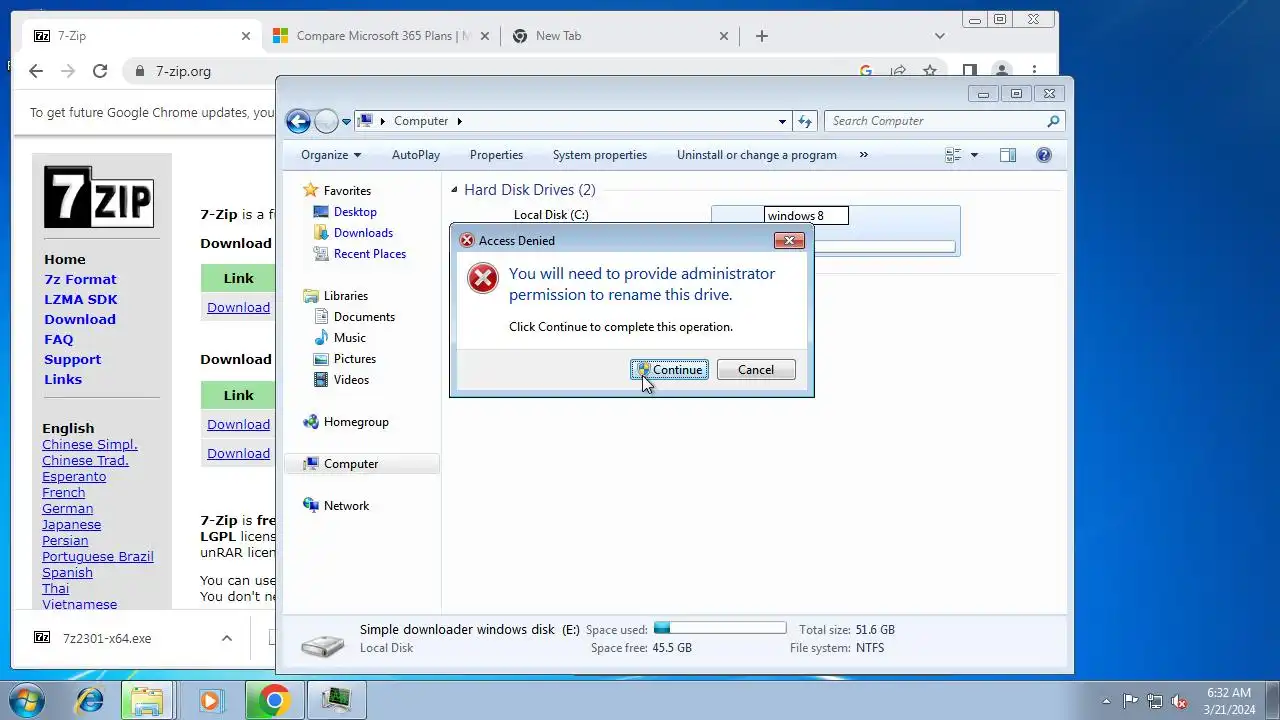Collapse the Hard Disk Drives group
The image size is (1280, 720).
(x=454, y=190)
